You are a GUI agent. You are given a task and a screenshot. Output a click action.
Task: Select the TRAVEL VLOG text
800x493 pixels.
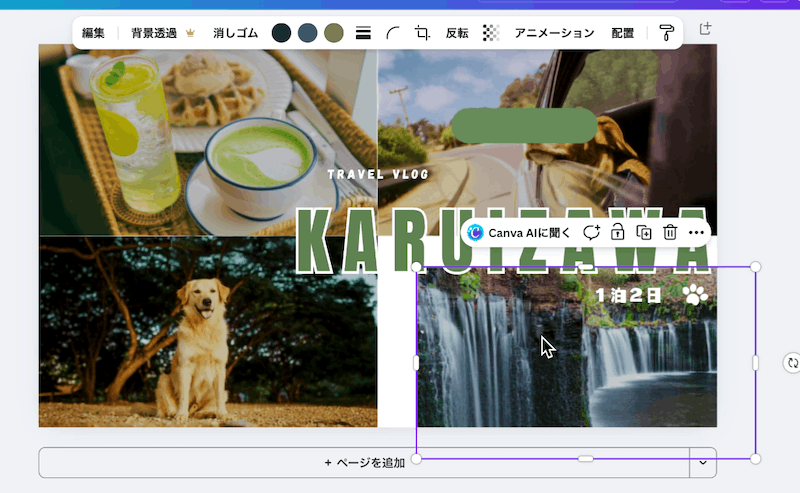point(378,175)
